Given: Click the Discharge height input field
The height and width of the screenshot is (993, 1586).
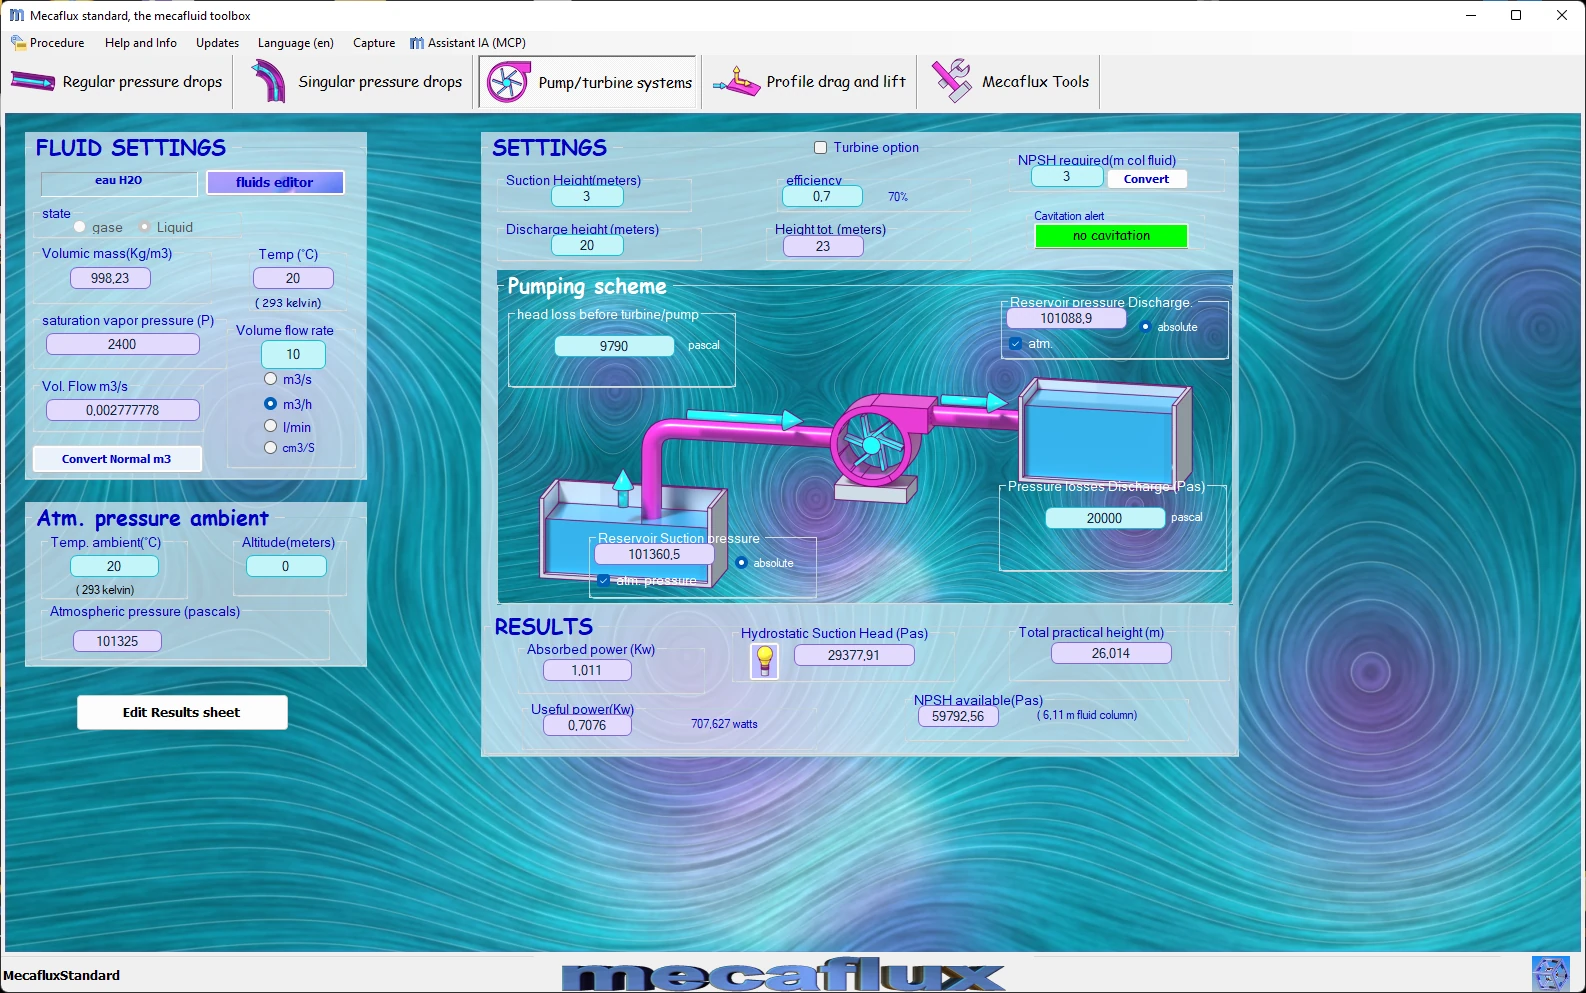Looking at the screenshot, I should click(x=587, y=245).
